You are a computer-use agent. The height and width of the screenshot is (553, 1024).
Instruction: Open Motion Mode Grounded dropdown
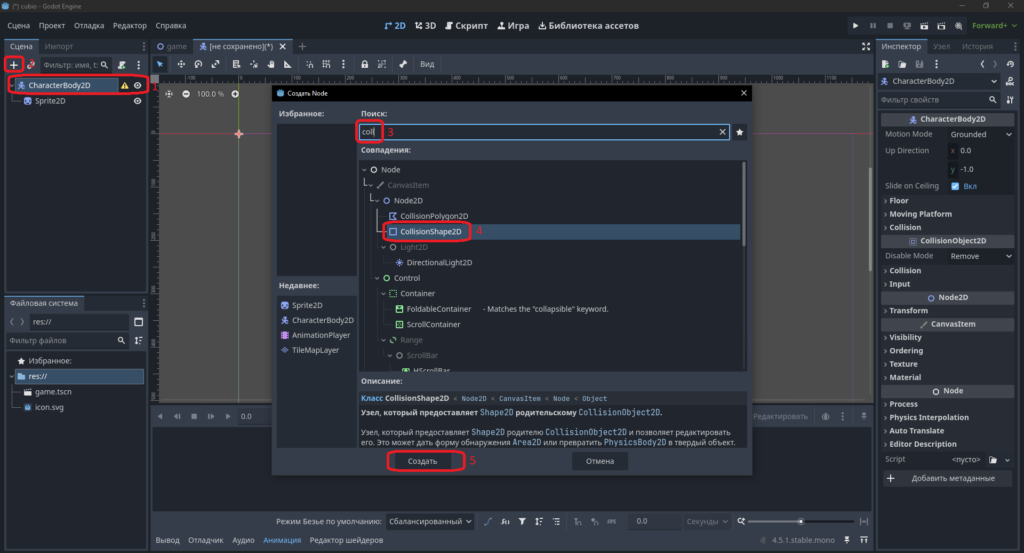(981, 134)
